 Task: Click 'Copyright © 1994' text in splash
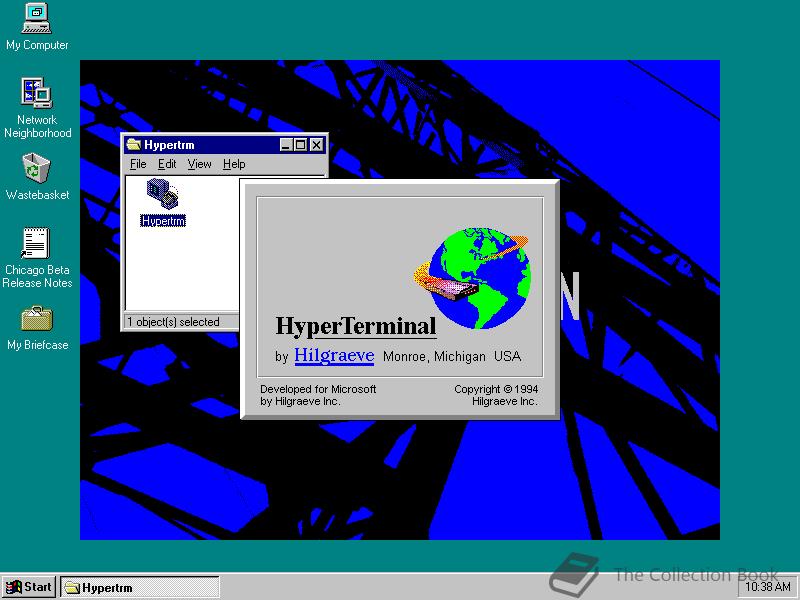(x=496, y=389)
